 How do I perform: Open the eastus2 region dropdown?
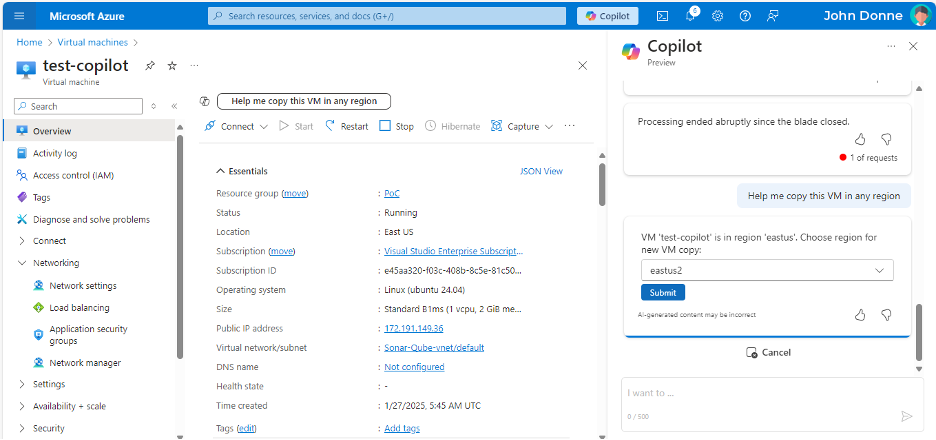767,270
